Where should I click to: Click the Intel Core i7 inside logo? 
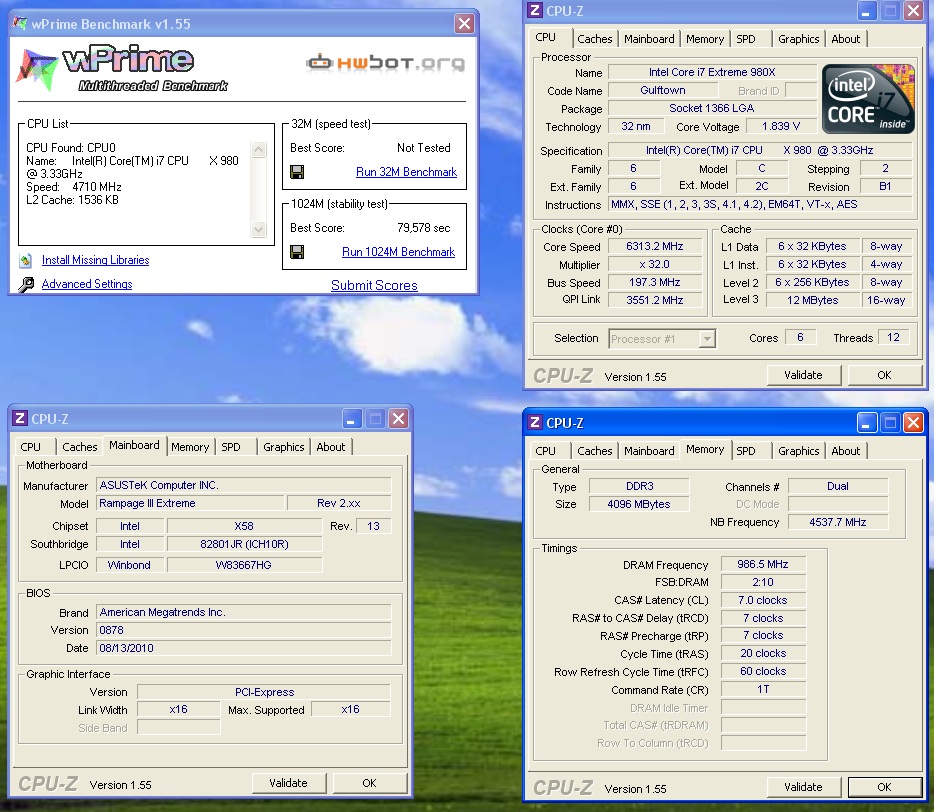(x=868, y=99)
